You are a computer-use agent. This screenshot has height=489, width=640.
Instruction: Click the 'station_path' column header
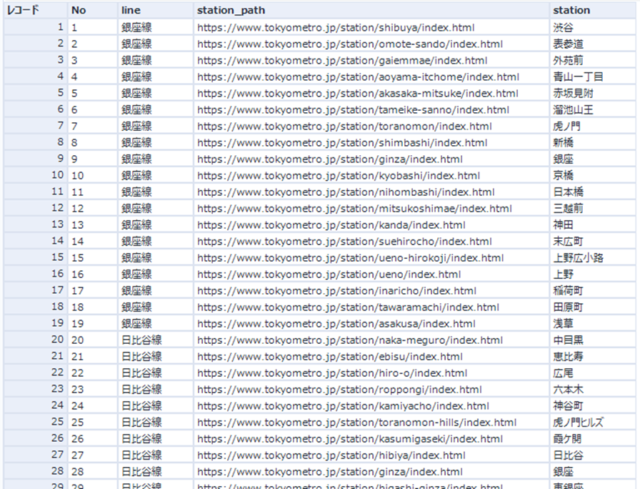point(371,10)
